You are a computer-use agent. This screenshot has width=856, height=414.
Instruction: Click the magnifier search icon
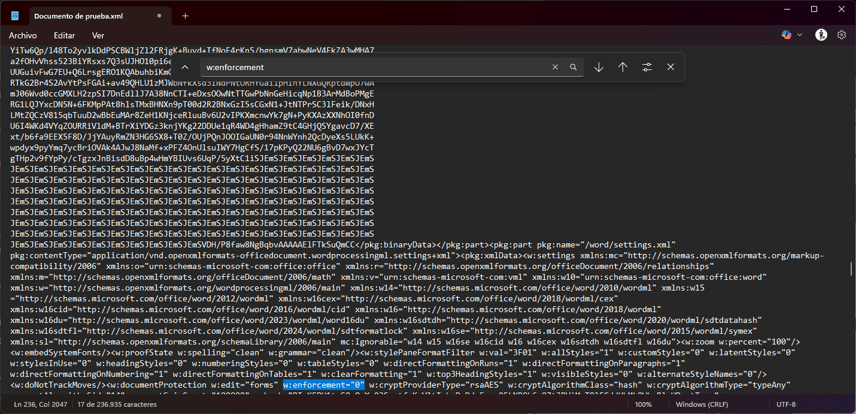pyautogui.click(x=573, y=67)
